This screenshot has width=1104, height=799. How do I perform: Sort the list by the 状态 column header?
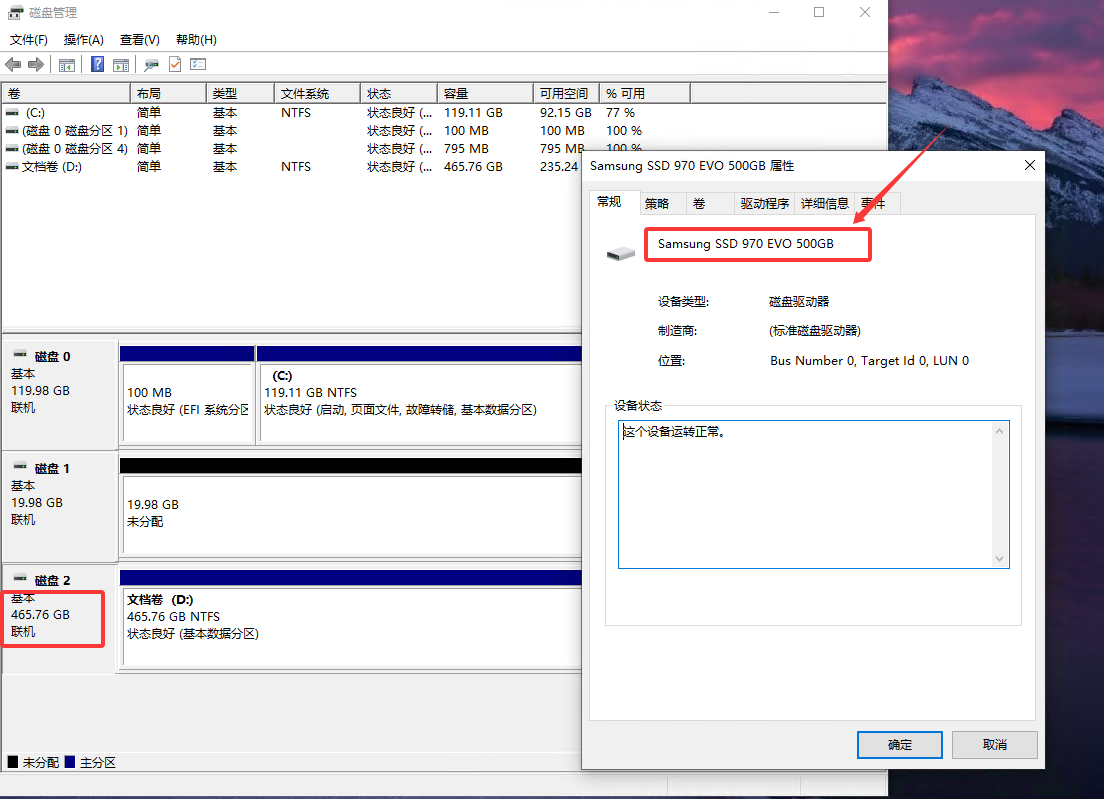[x=399, y=94]
